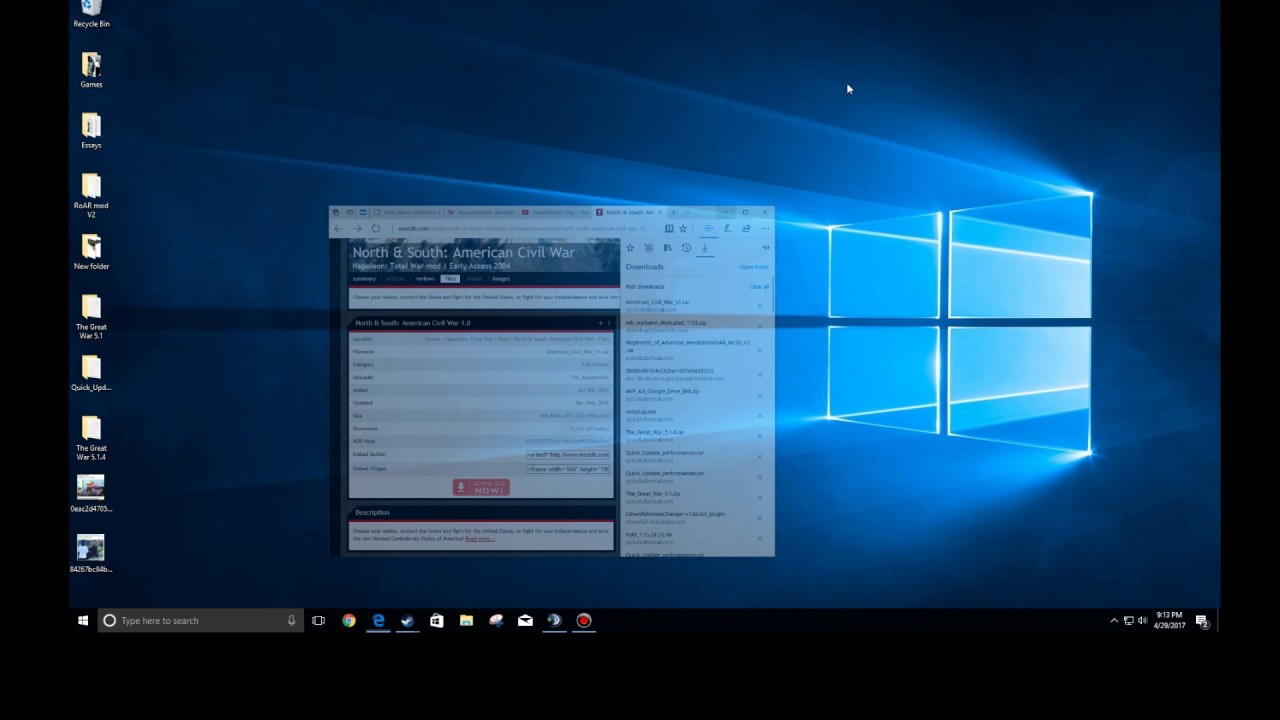Switch to Mount&Blade Warband Edge tab
Viewport: 1280px width, 720px height.
481,212
